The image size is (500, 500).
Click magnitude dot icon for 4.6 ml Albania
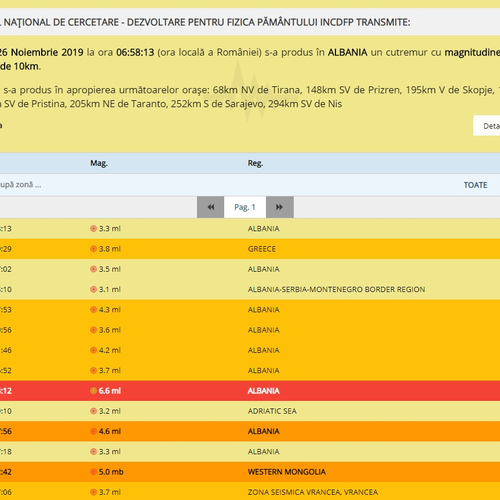[x=94, y=431]
